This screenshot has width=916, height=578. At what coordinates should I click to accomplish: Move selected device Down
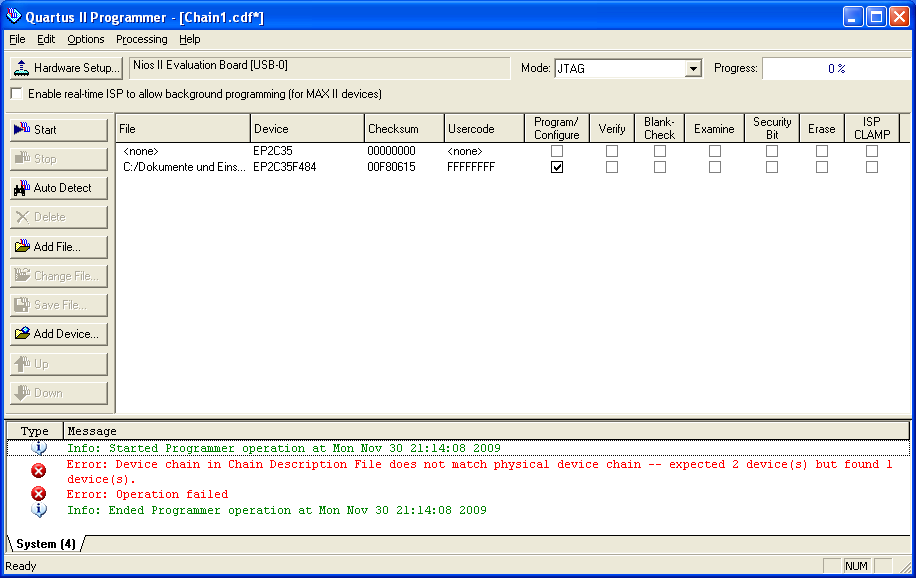click(59, 393)
